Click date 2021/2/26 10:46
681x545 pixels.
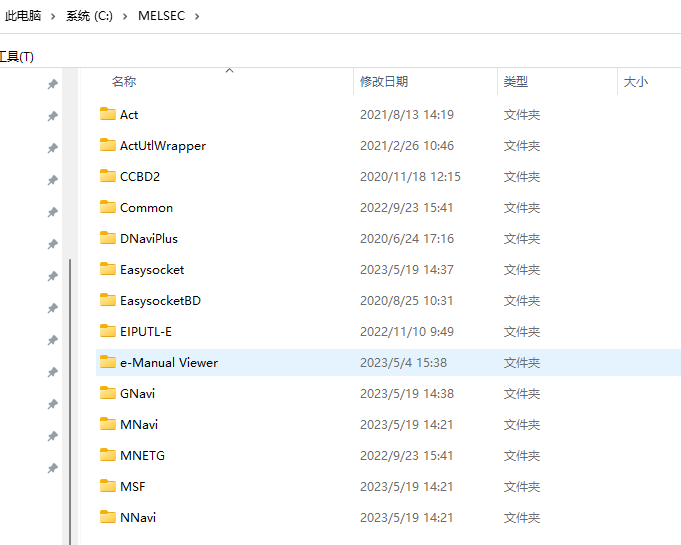[x=407, y=145]
